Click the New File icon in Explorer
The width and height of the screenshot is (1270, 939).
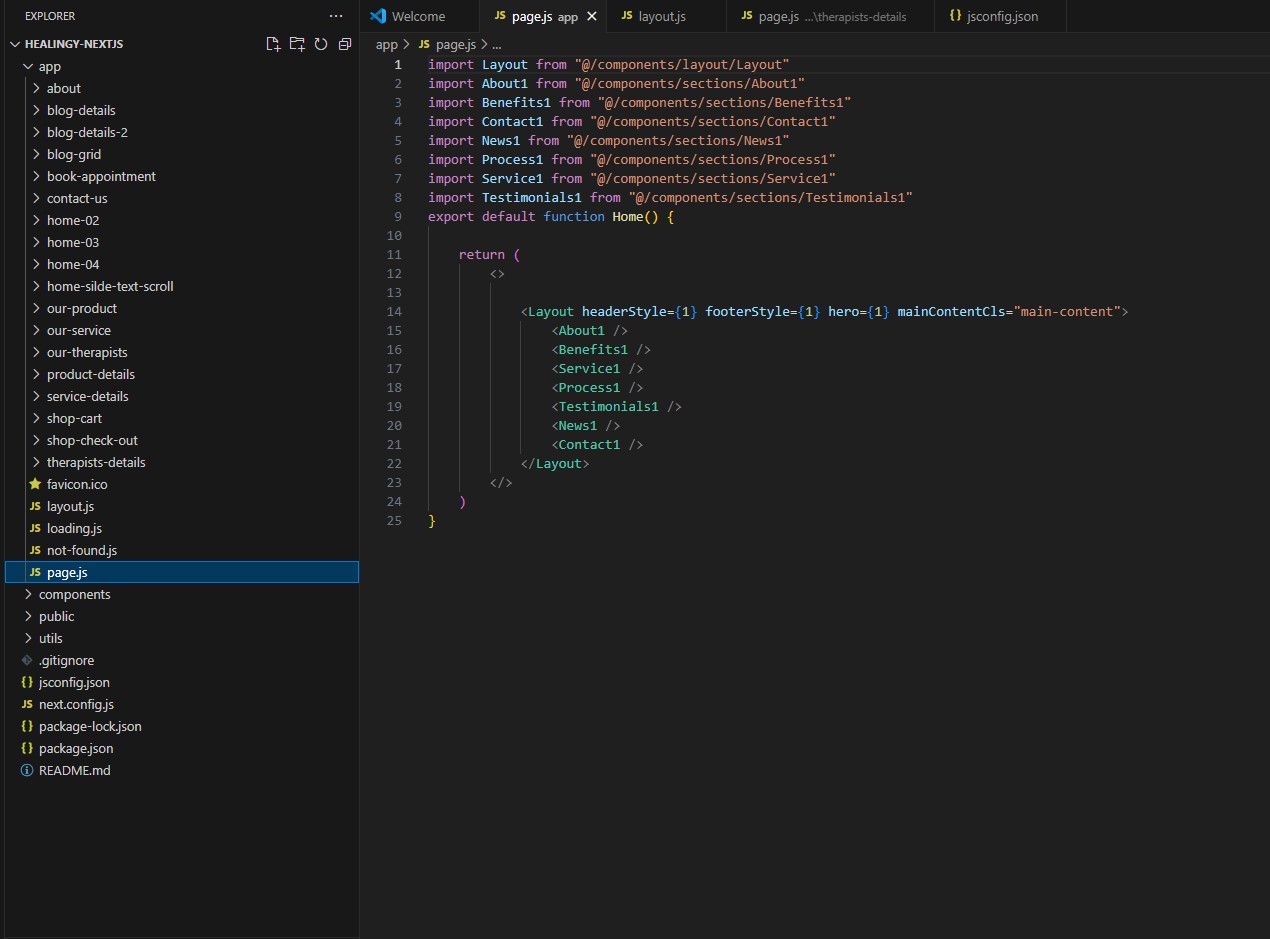(x=273, y=44)
